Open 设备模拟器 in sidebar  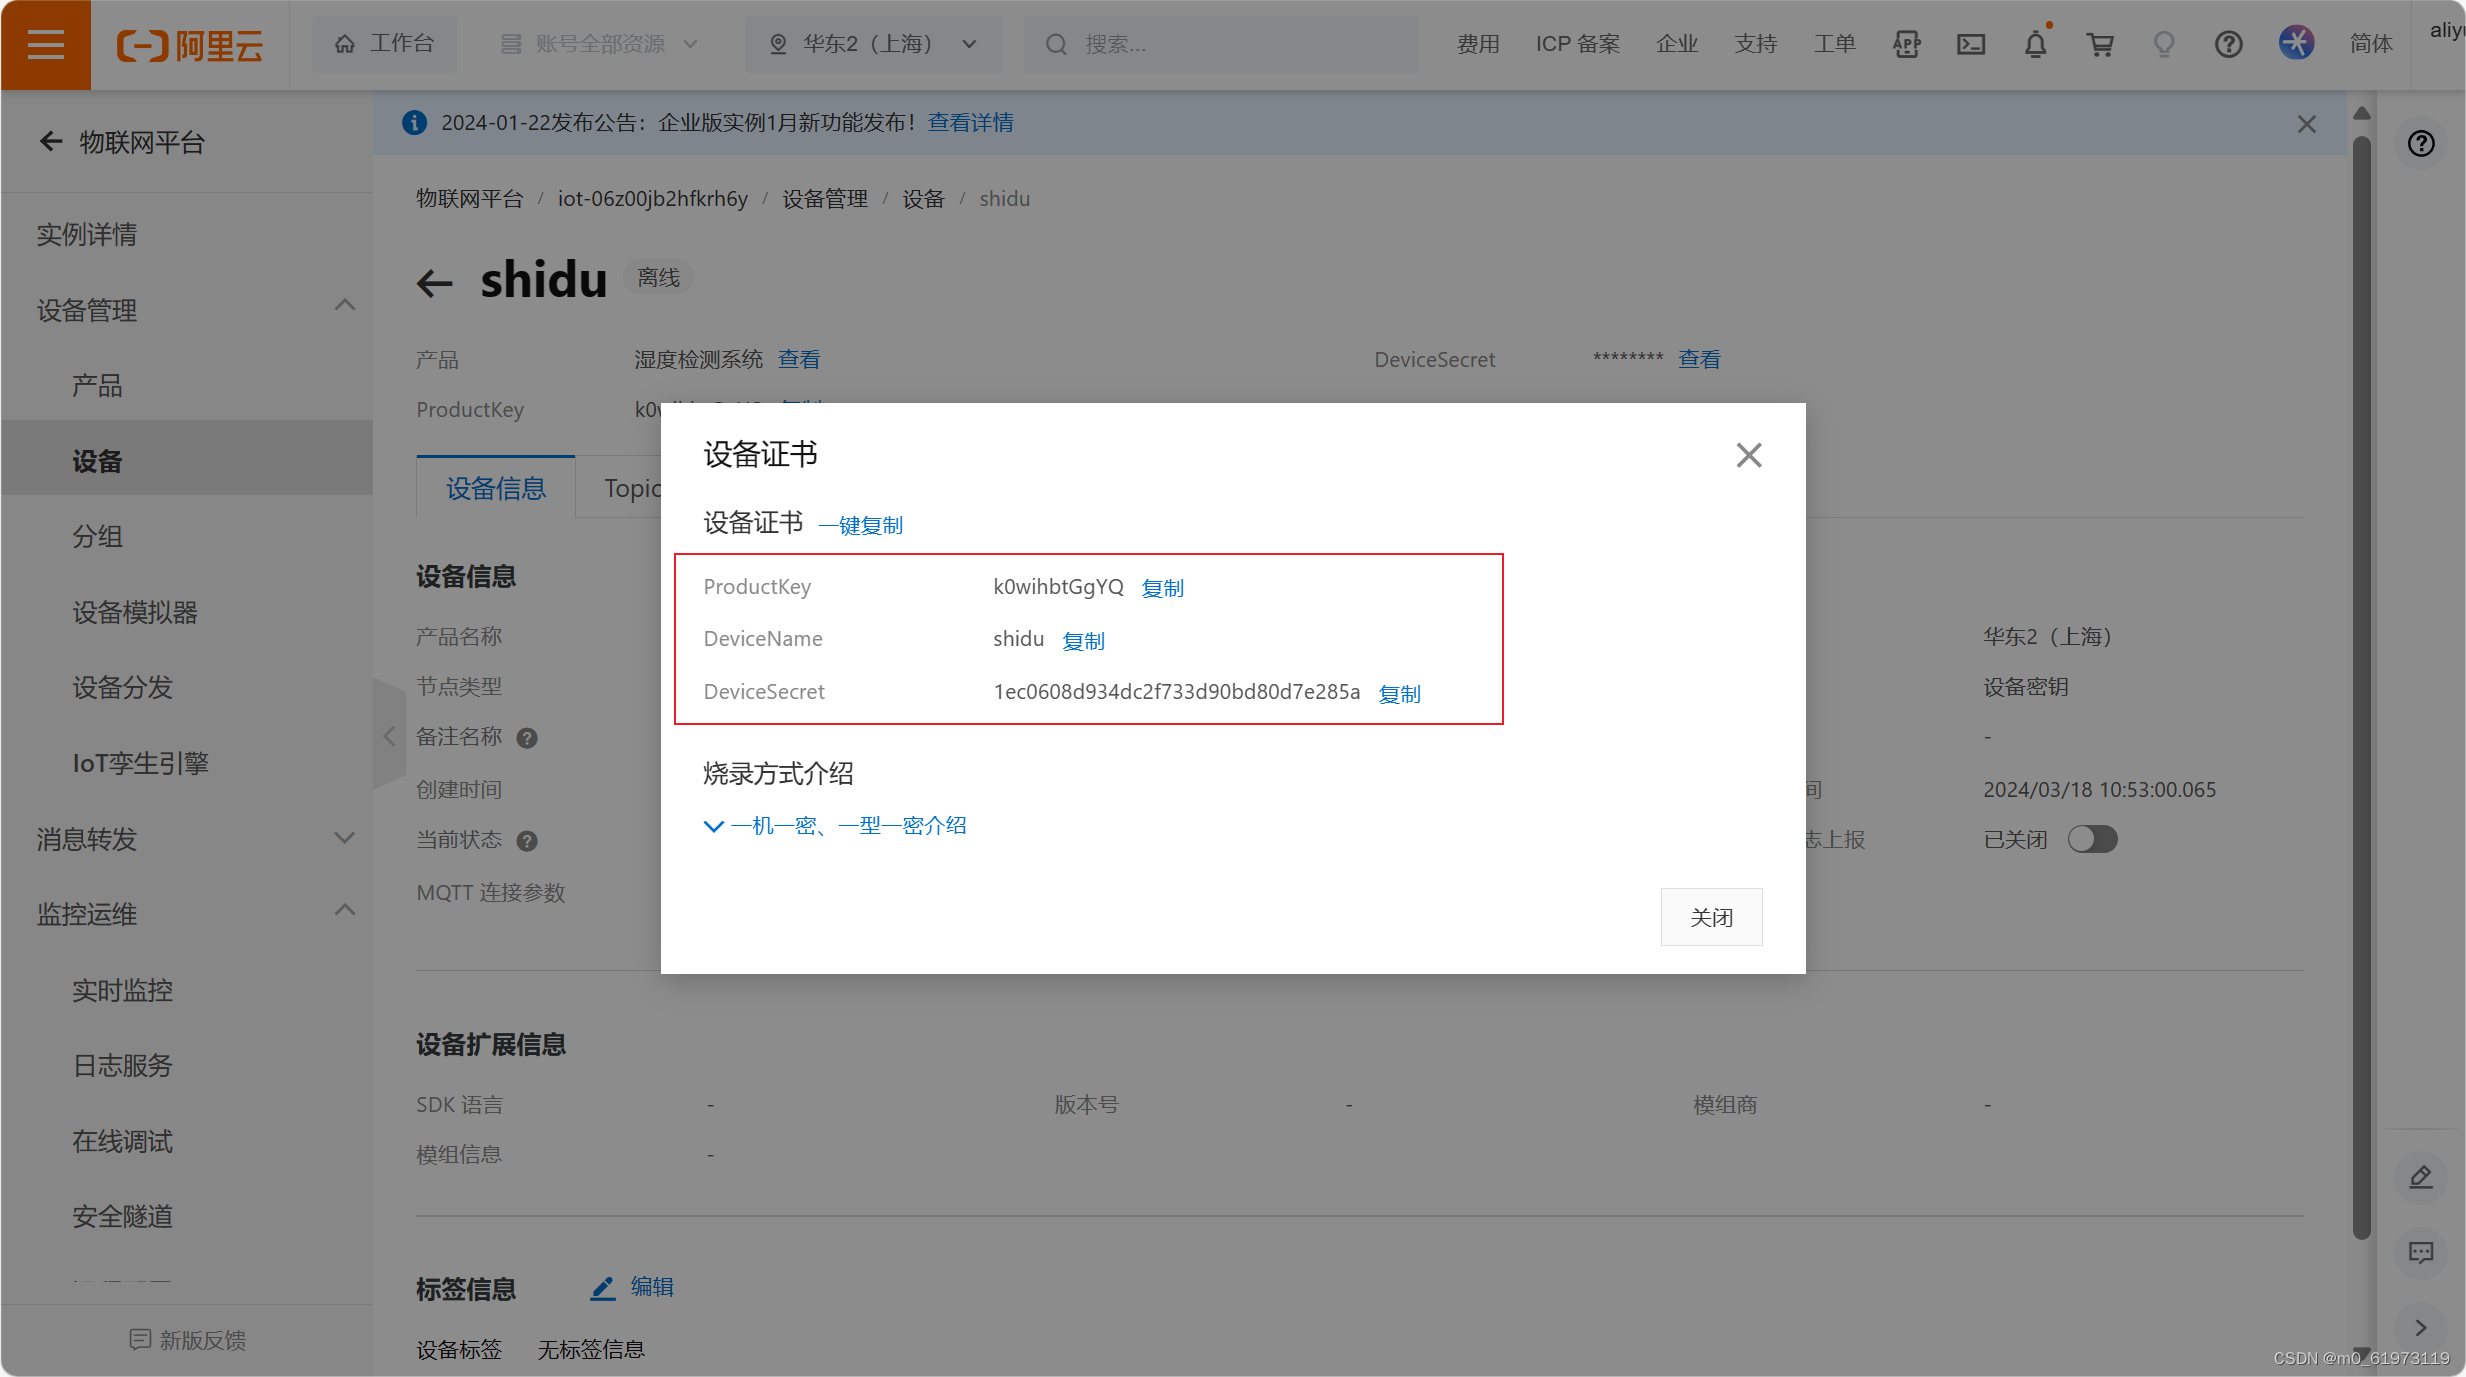[135, 613]
